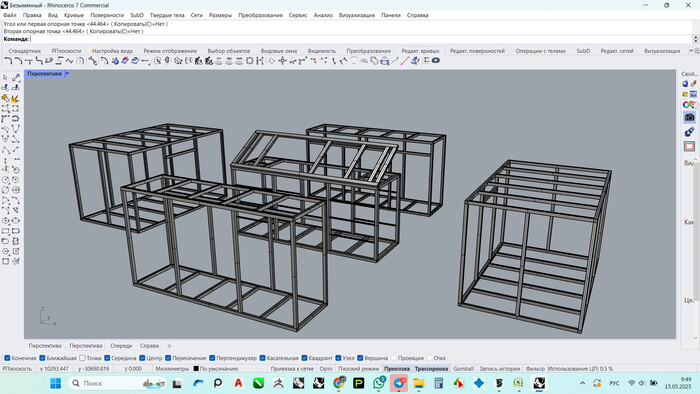This screenshot has width=700, height=394.
Task: Open the Поверхности menu
Action: (x=107, y=15)
